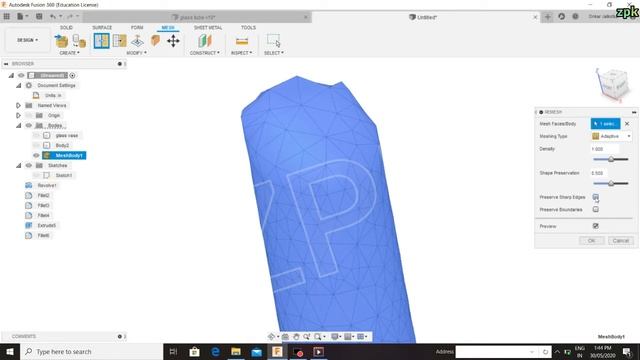
Task: Click the Save icon in the title toolbar
Action: (x=39, y=17)
